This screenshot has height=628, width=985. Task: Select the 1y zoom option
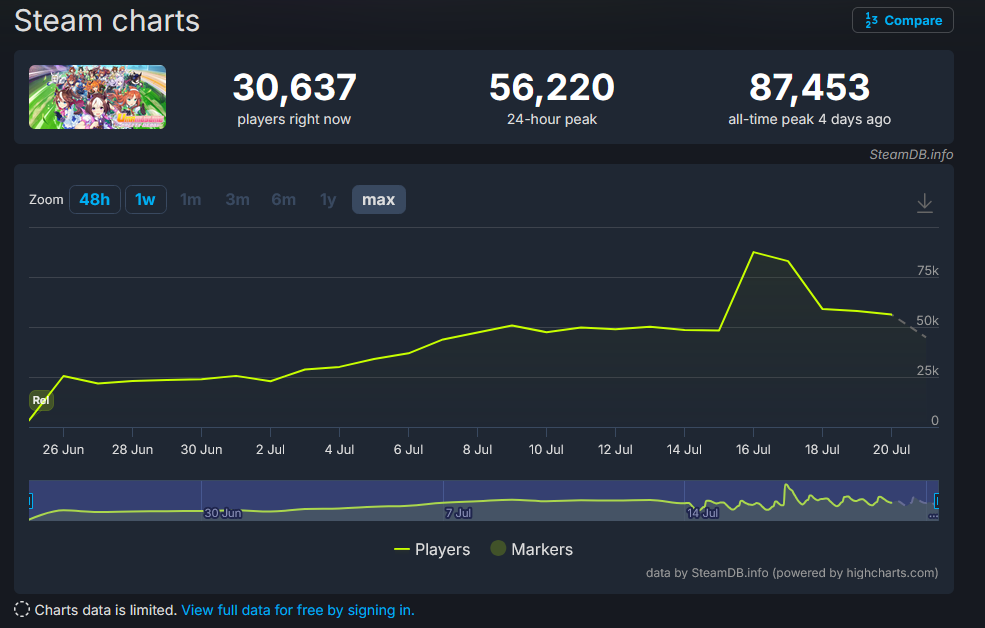click(328, 200)
